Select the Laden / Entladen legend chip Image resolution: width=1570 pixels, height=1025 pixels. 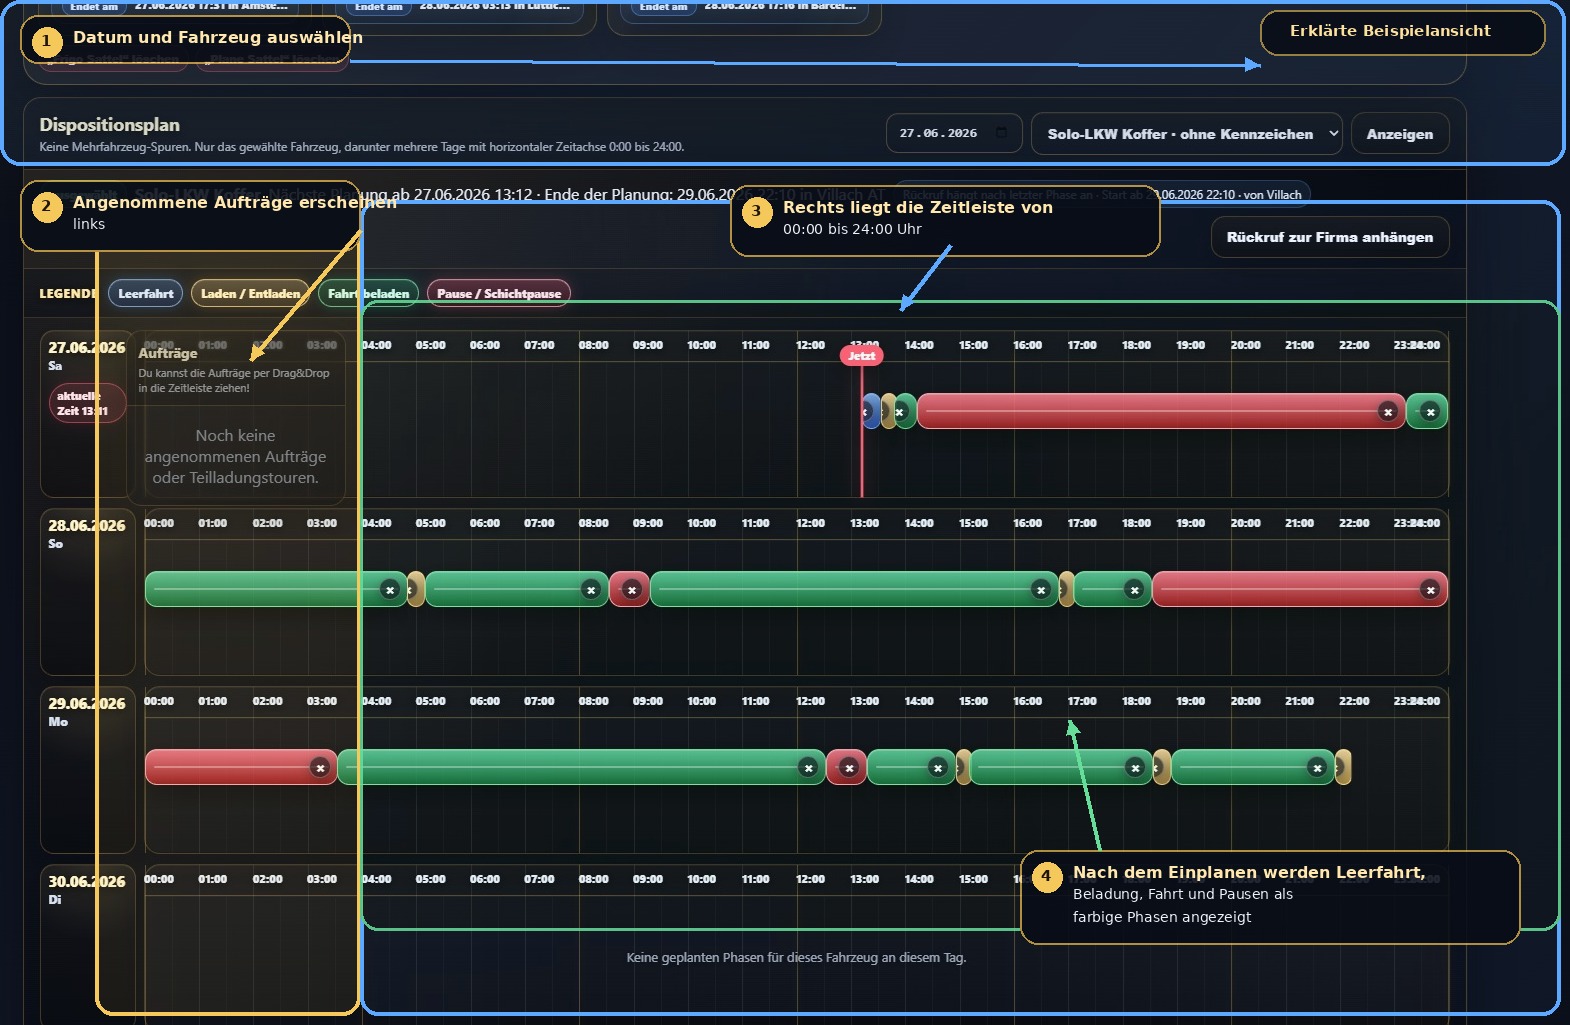250,293
